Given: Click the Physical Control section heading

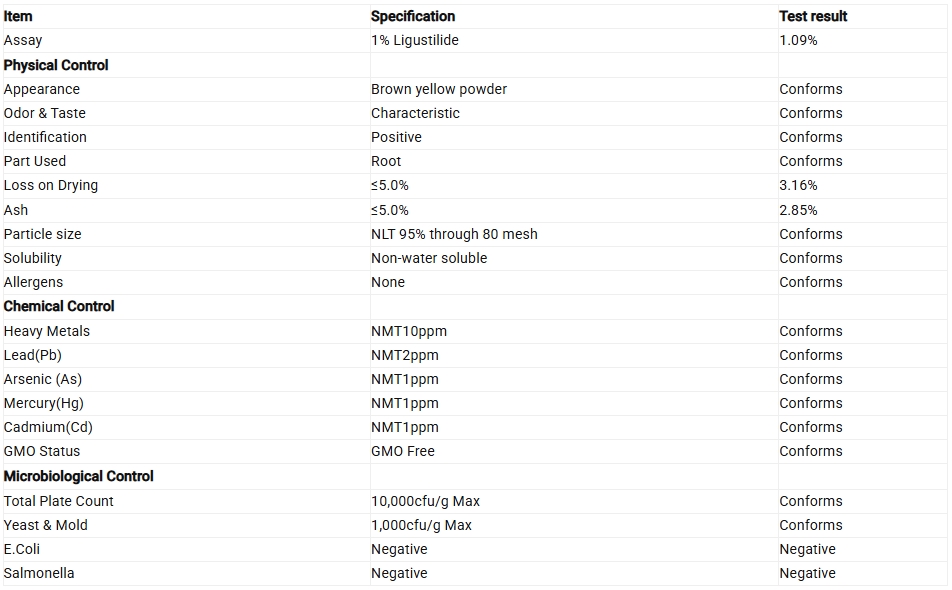Looking at the screenshot, I should tap(56, 65).
